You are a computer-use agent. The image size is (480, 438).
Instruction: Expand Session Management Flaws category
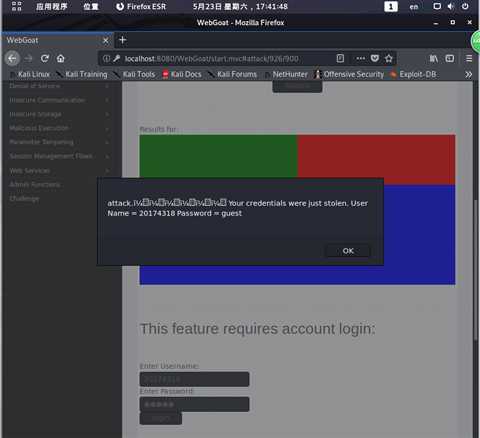click(x=60, y=156)
